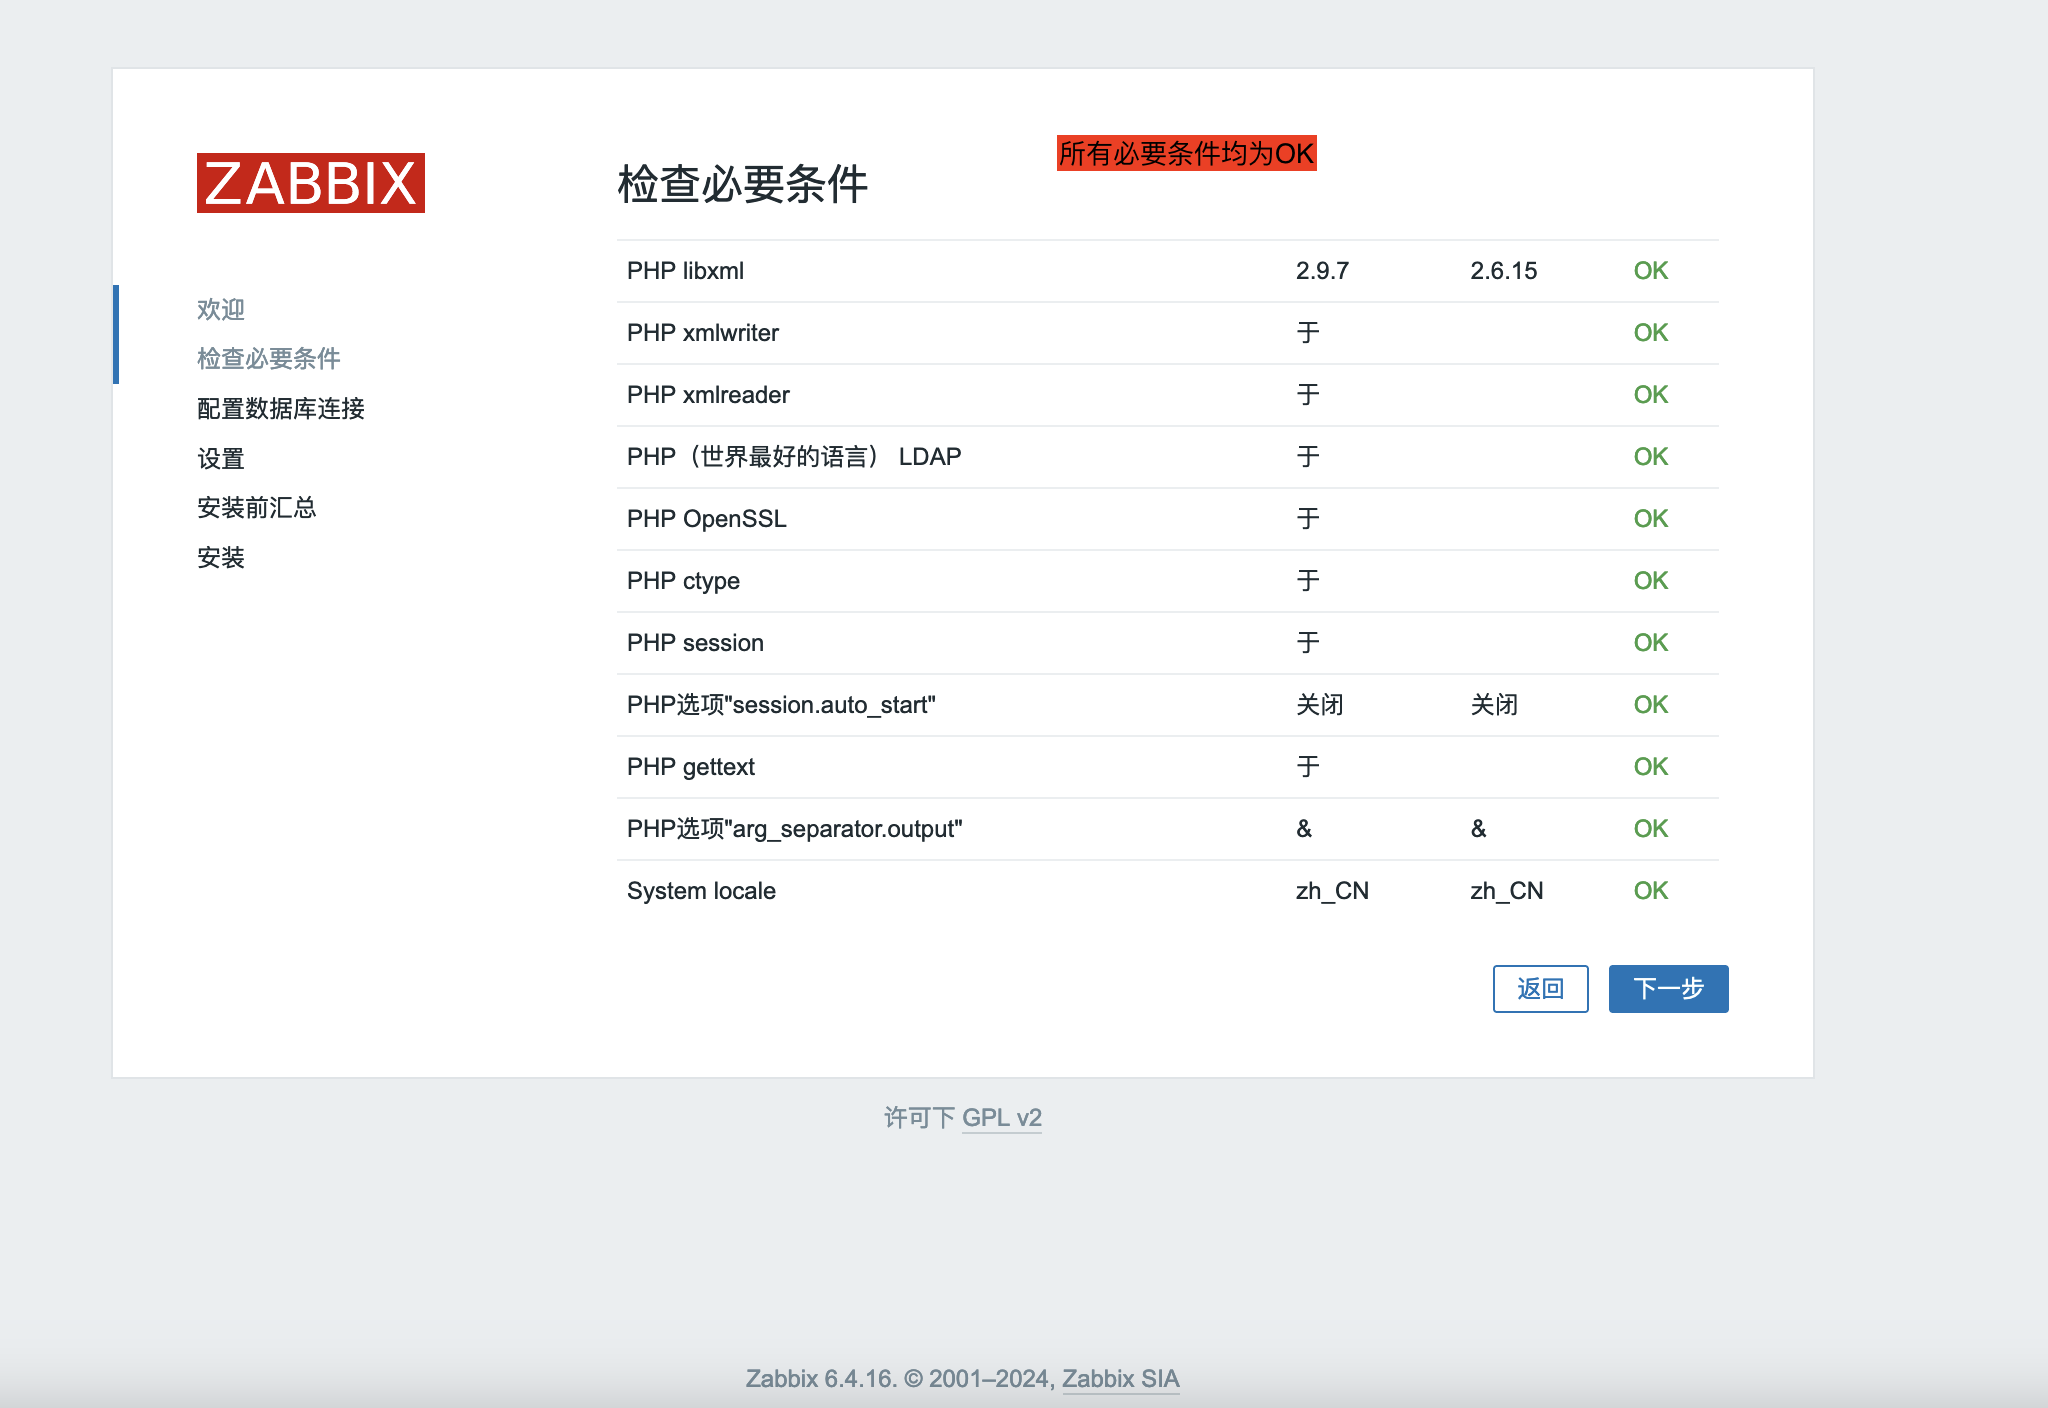Click the 许可下 license text
The image size is (2048, 1408).
click(x=920, y=1117)
